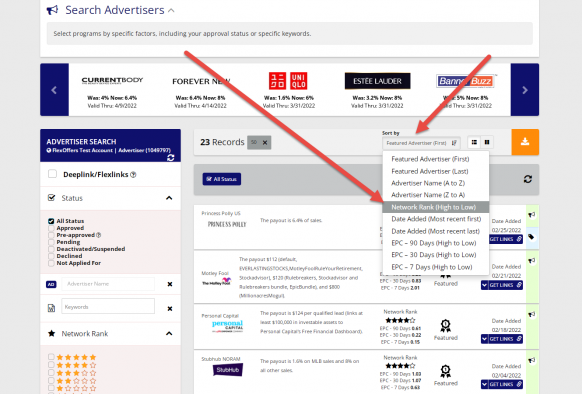This screenshot has width=582, height=394.
Task: Click the Princess Polly advertiser logo
Action: (x=227, y=225)
